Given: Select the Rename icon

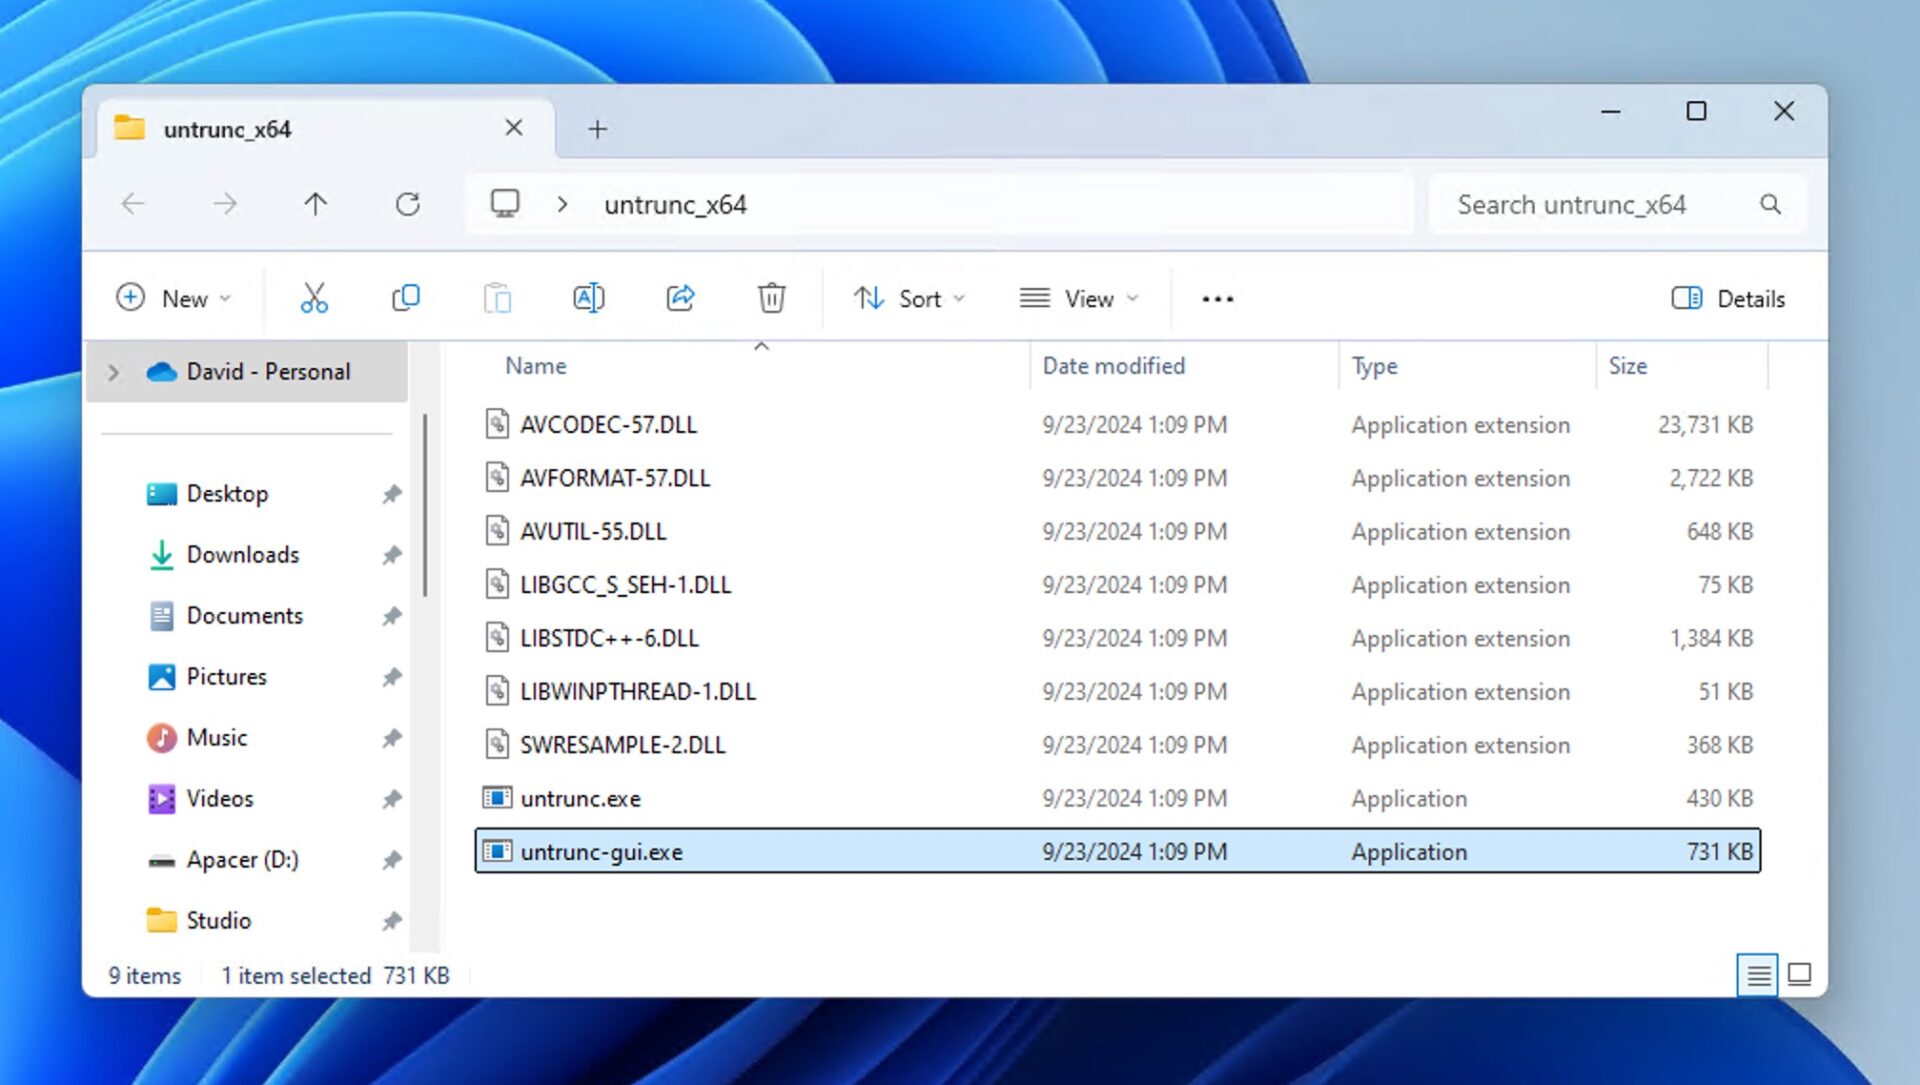Looking at the screenshot, I should click(x=589, y=297).
